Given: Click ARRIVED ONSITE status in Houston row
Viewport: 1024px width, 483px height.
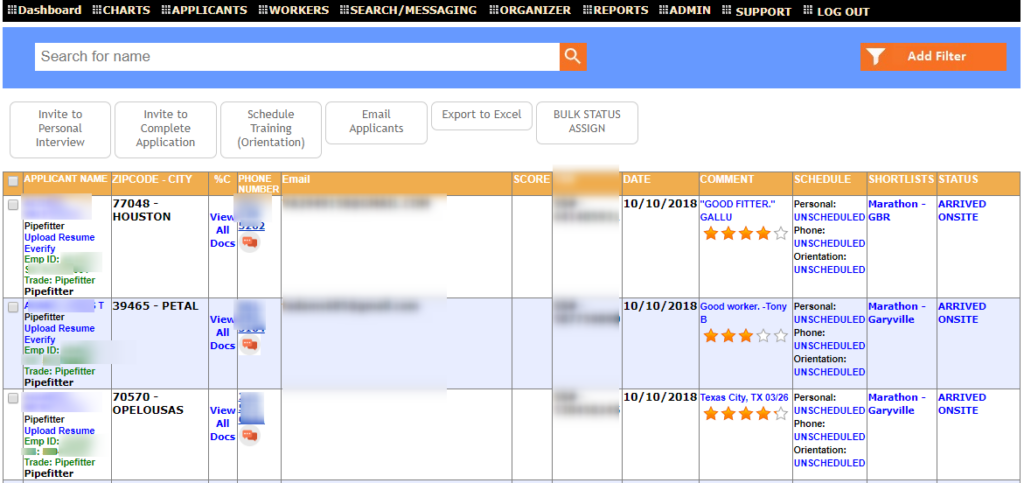Looking at the screenshot, I should [962, 210].
